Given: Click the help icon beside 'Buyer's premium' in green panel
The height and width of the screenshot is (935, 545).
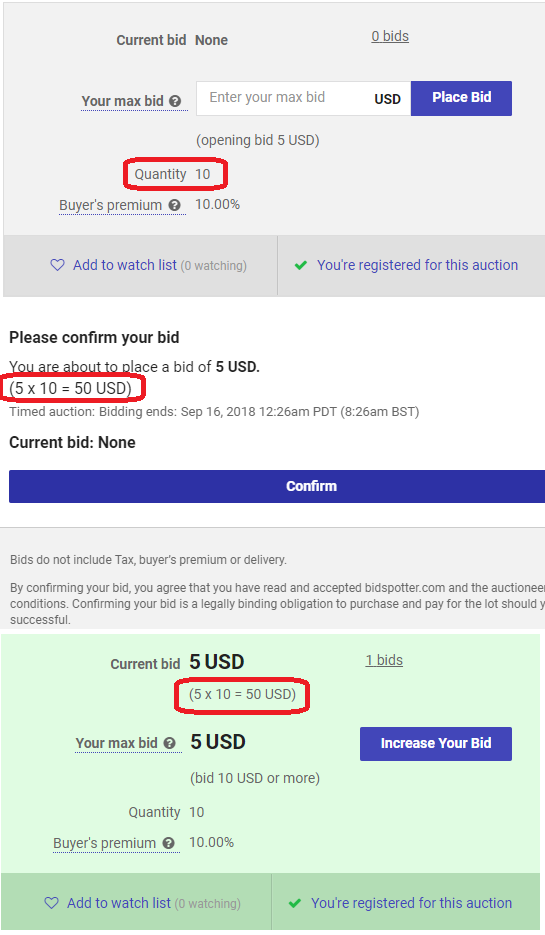Looking at the screenshot, I should click(x=169, y=843).
